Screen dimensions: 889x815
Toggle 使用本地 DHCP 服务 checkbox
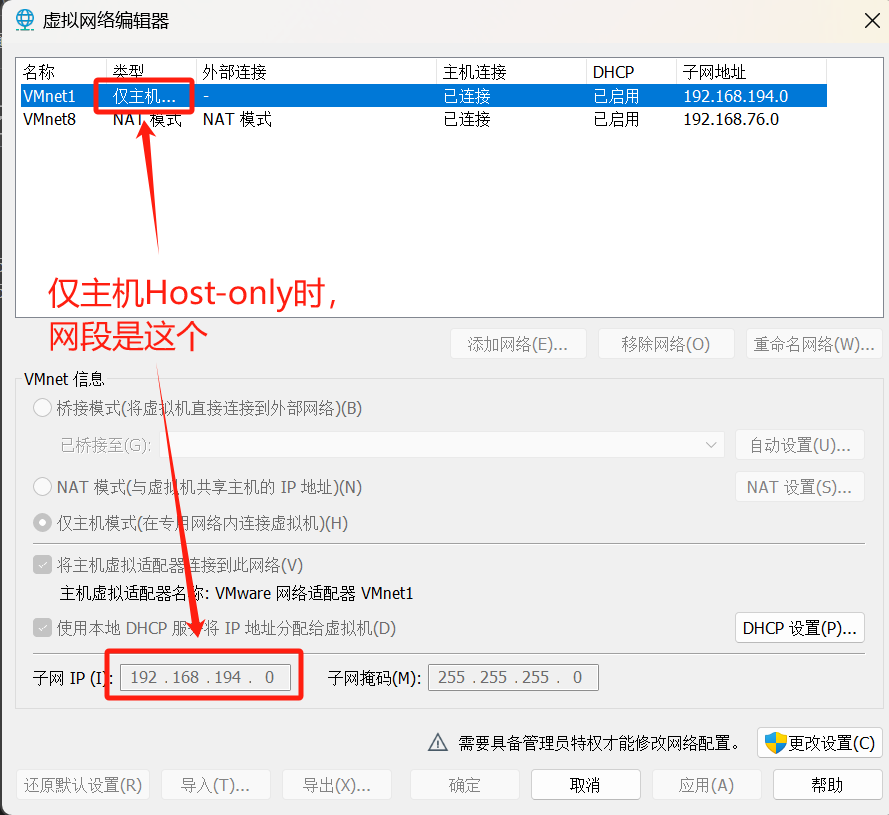point(43,628)
